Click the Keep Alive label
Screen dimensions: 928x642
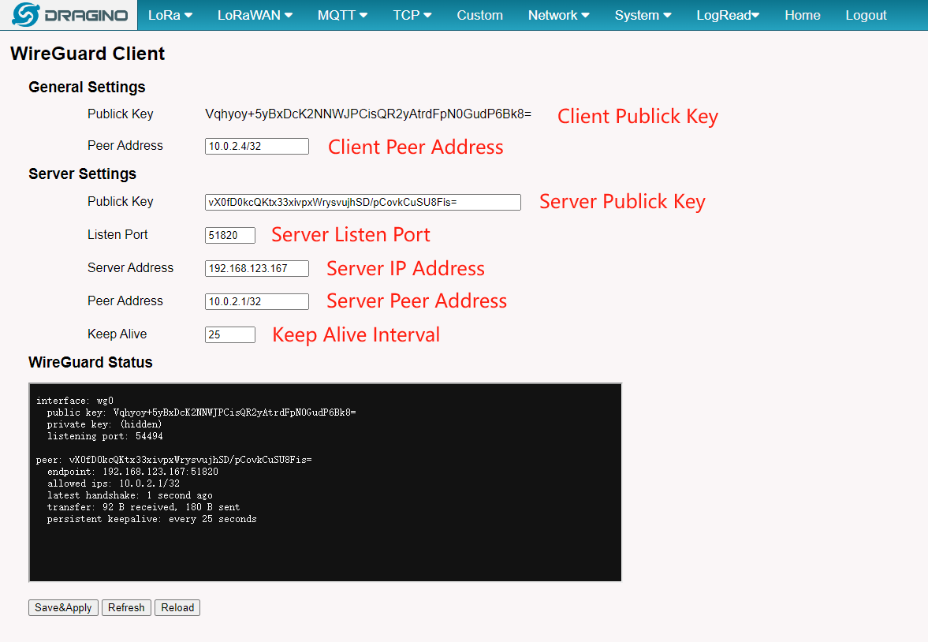[x=117, y=334]
